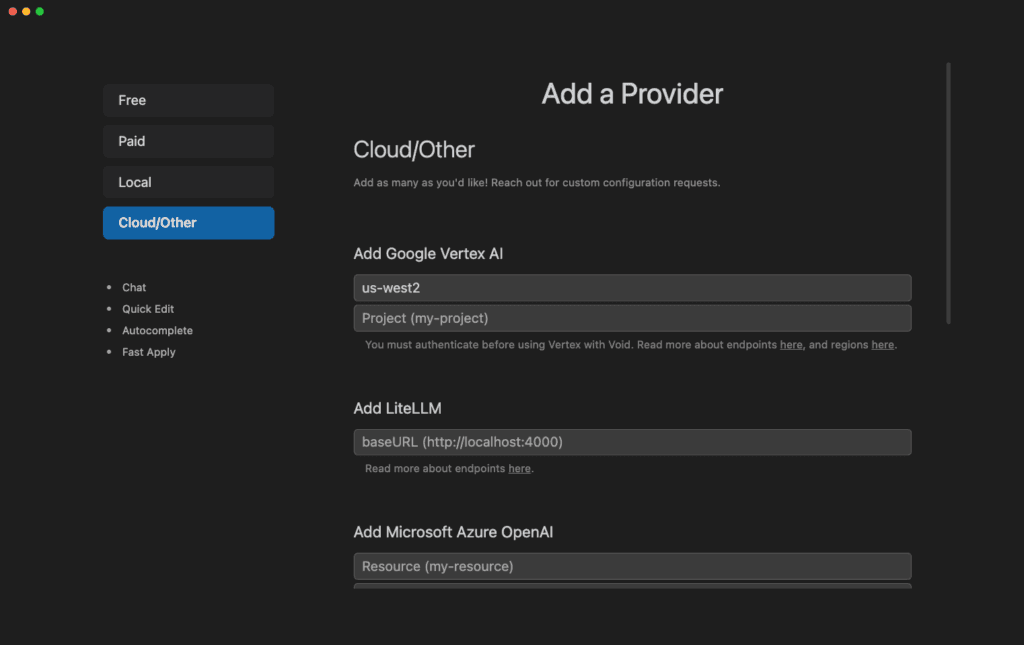
Task: Click the 'Fast Apply' list item
Action: click(149, 352)
